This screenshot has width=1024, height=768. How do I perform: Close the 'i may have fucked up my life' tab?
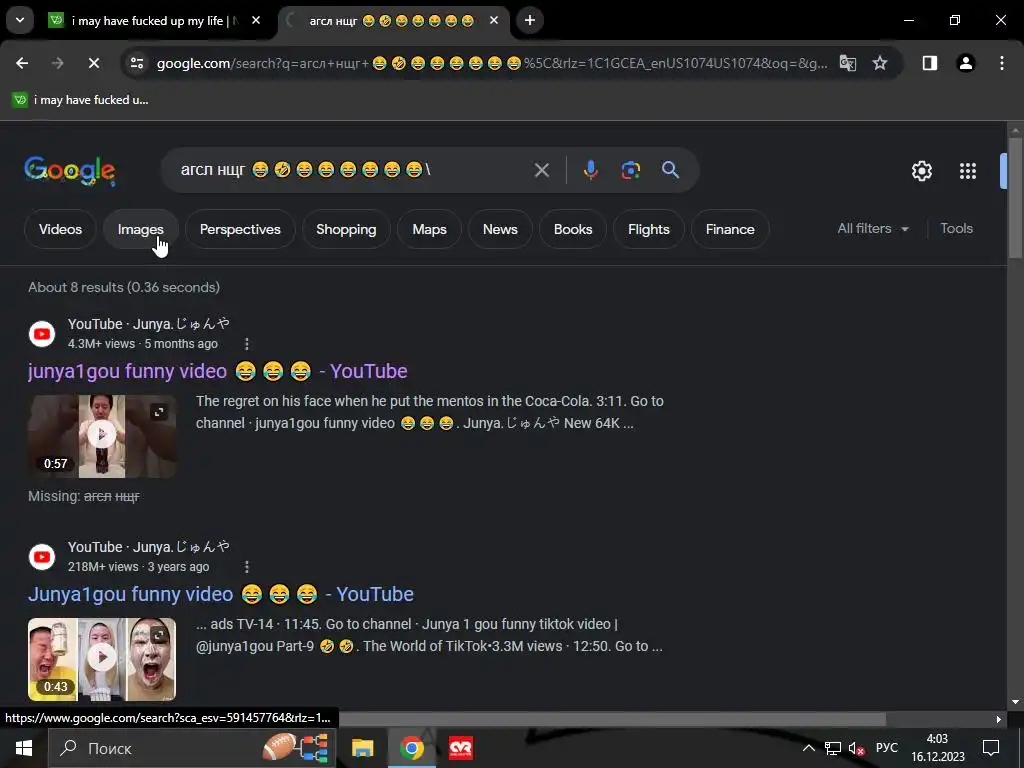pyautogui.click(x=256, y=21)
